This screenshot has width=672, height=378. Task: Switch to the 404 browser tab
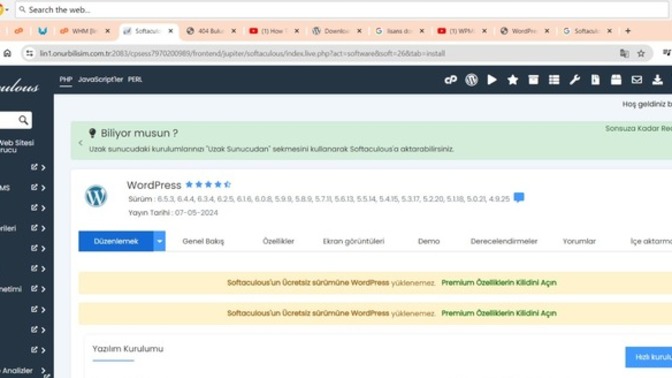[x=211, y=31]
